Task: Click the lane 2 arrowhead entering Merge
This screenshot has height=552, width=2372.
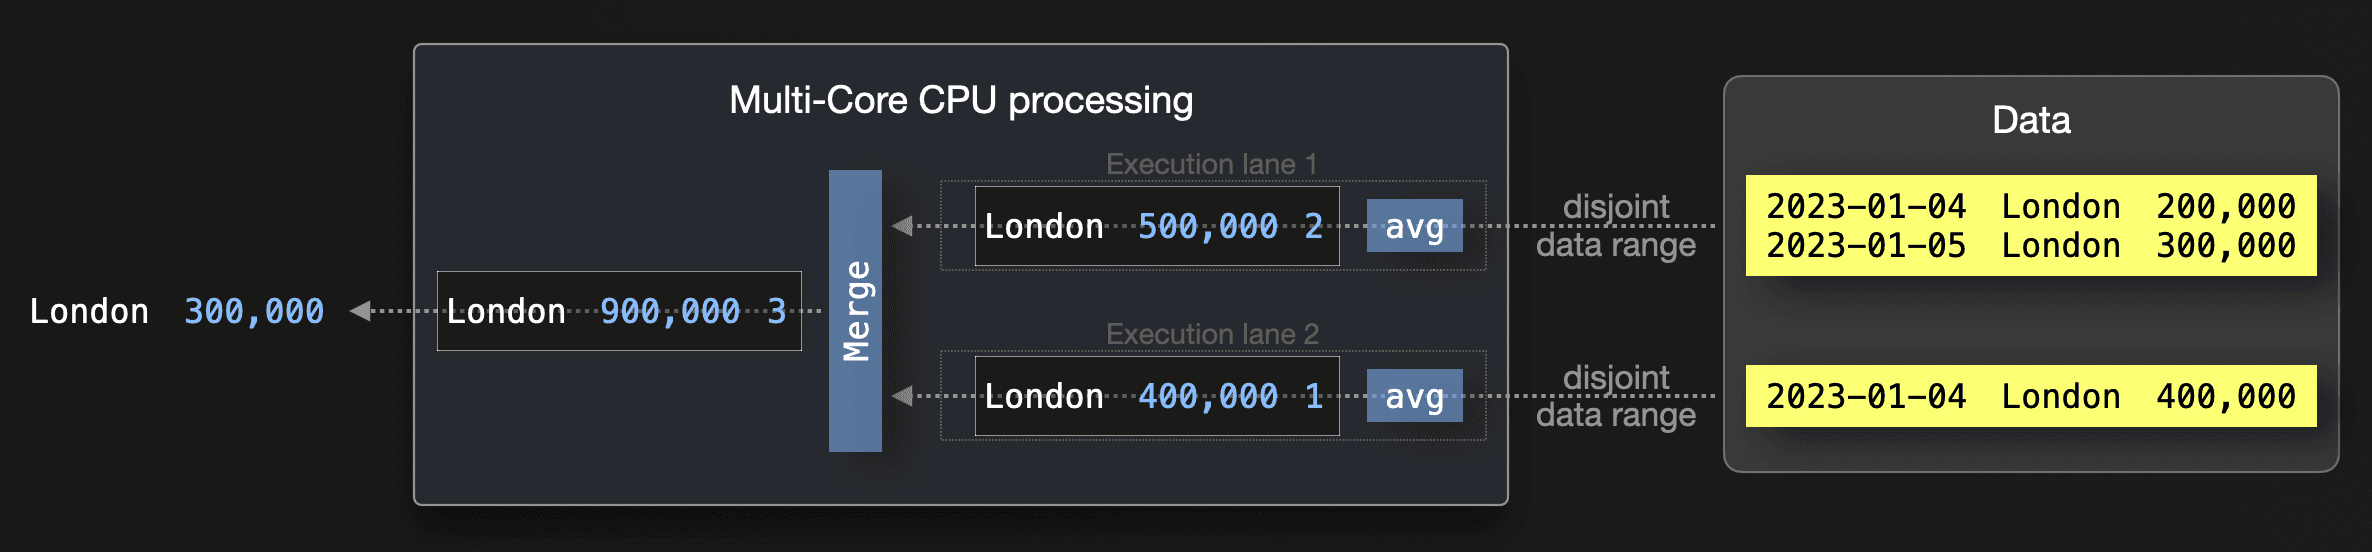Action: pos(902,396)
